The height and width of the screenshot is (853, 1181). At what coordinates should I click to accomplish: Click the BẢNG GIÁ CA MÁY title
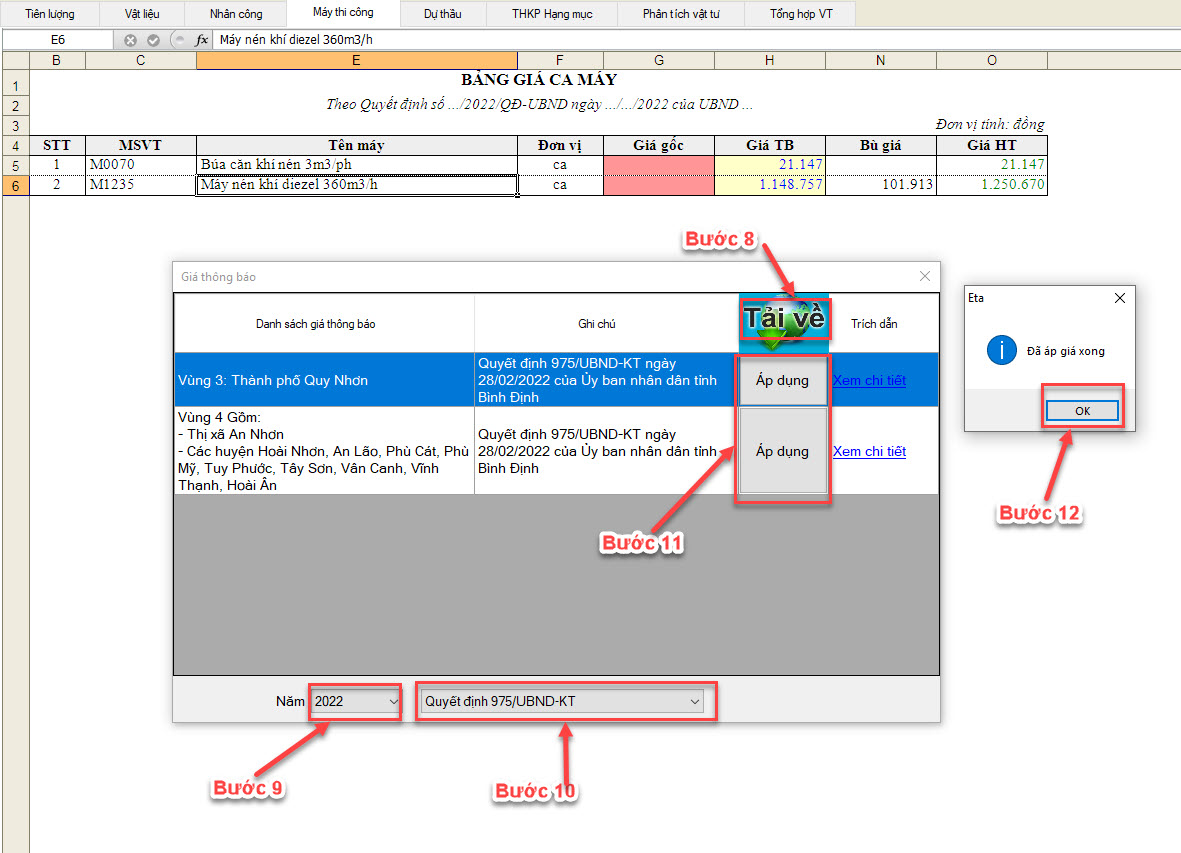tap(539, 80)
